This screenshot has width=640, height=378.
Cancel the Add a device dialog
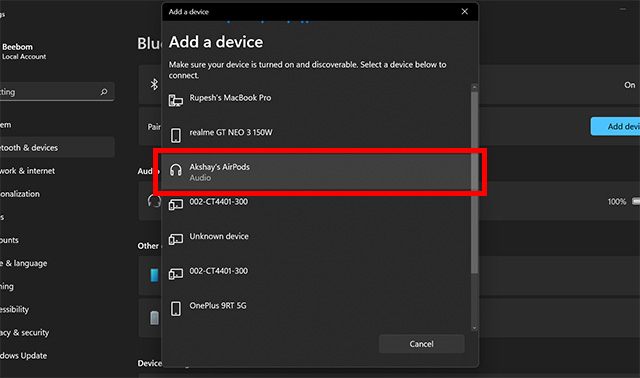(x=421, y=344)
